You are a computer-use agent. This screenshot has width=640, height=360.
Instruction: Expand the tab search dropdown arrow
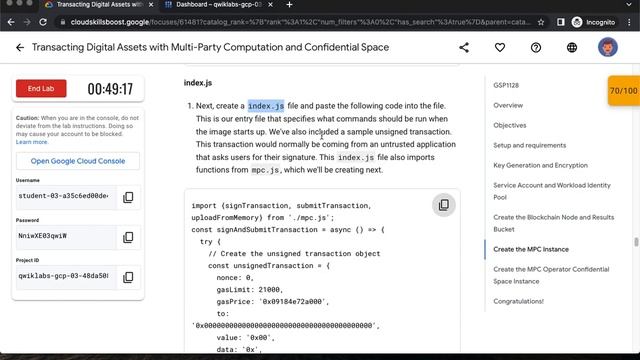[x=629, y=4]
